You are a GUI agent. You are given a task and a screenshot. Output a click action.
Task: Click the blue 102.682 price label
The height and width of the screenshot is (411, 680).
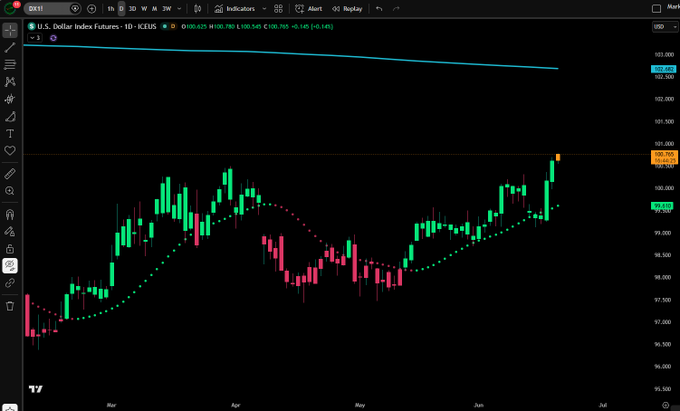coord(664,69)
